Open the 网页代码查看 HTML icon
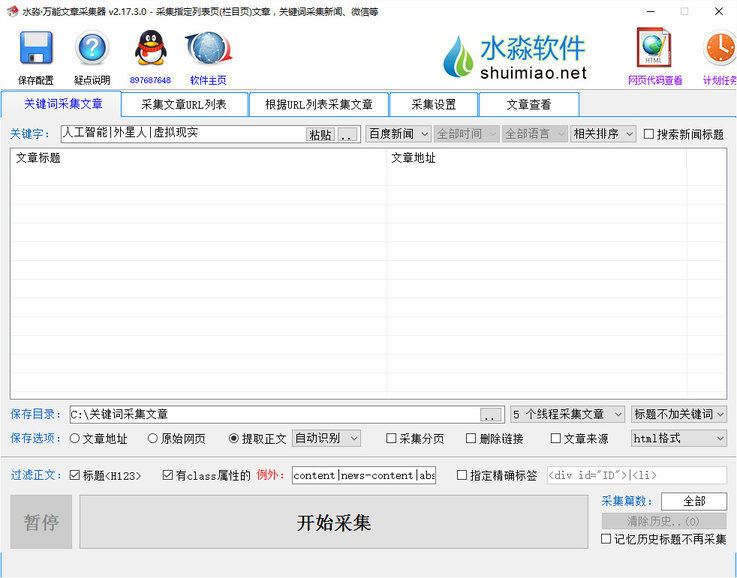Viewport: 737px width, 578px height. [x=654, y=49]
